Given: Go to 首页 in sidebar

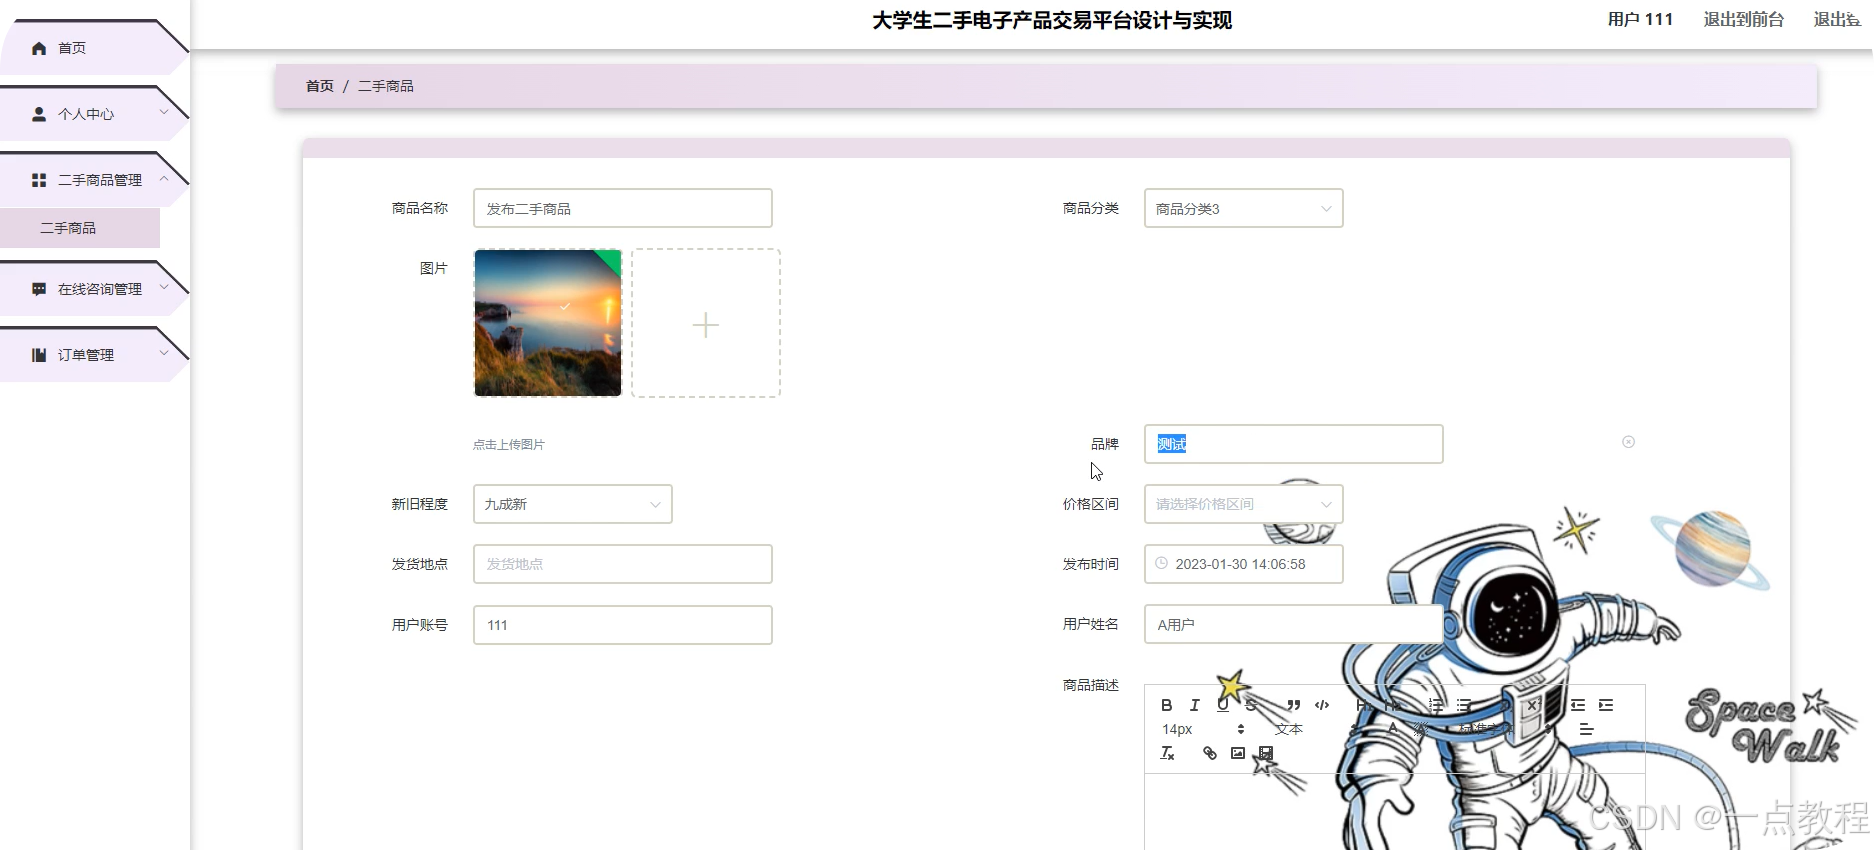Looking at the screenshot, I should coord(94,48).
